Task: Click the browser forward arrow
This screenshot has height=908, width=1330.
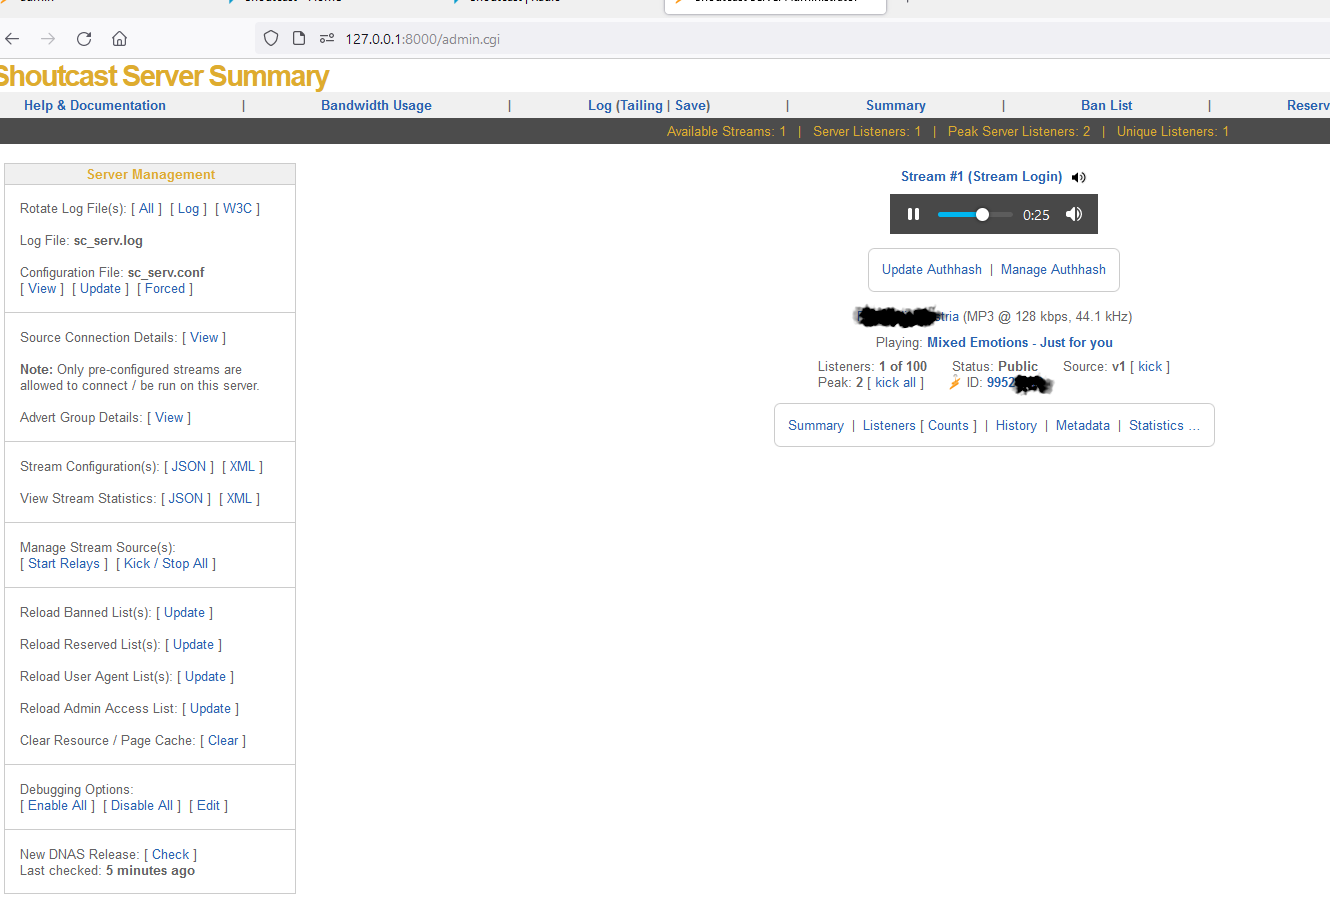Action: (x=48, y=39)
